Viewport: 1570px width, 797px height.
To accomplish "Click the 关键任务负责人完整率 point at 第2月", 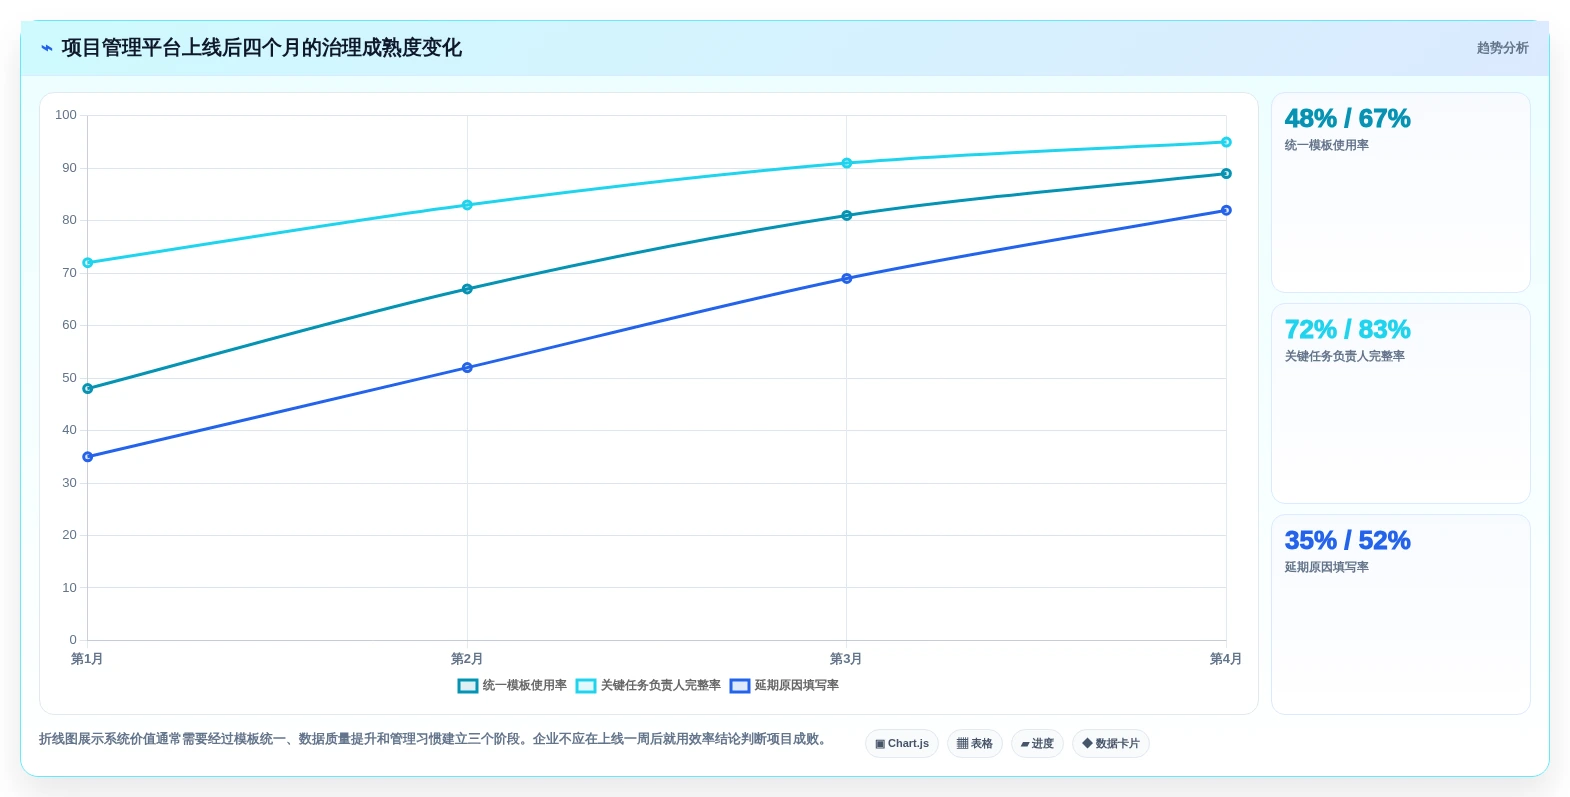I will (x=467, y=205).
